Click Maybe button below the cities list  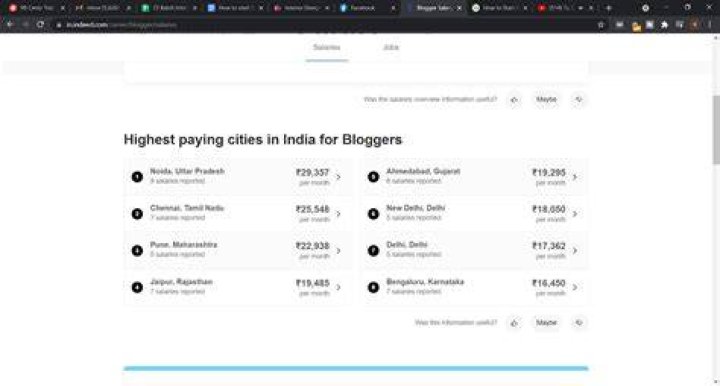546,323
